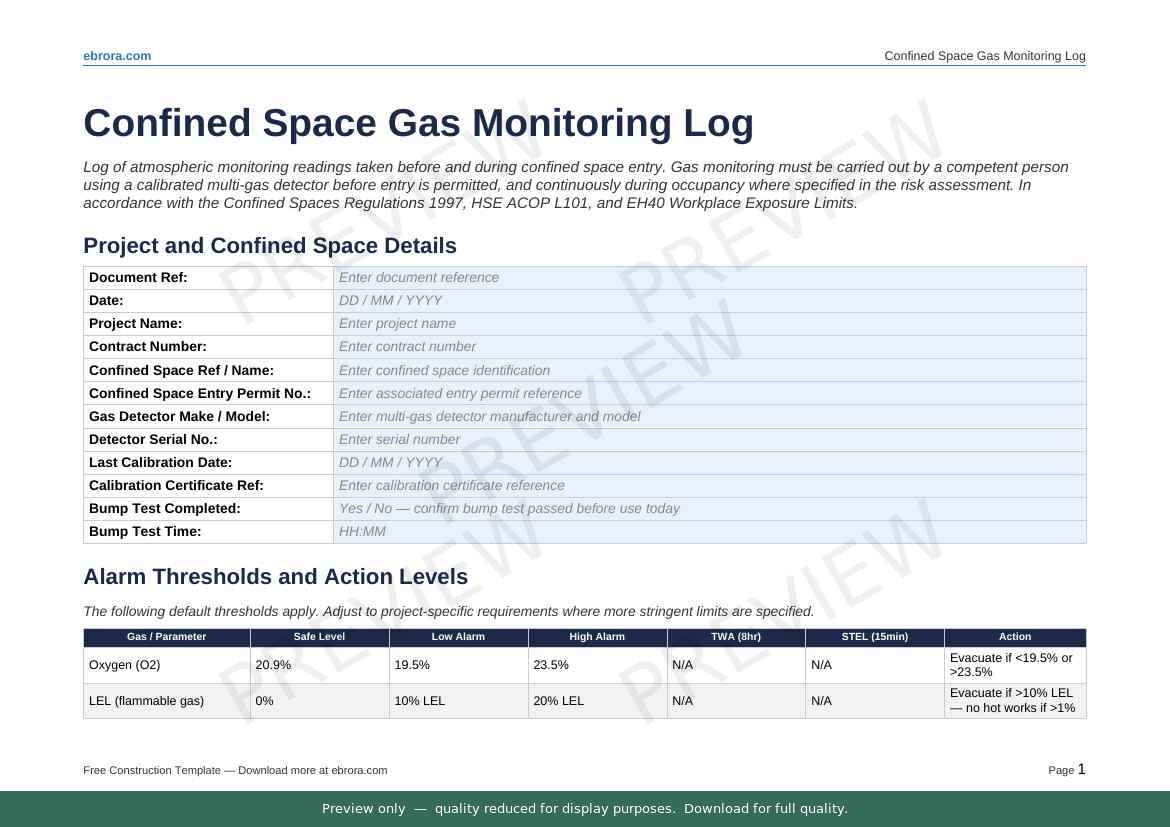Click the Confined Space Gas Monitoring Log title

[418, 122]
